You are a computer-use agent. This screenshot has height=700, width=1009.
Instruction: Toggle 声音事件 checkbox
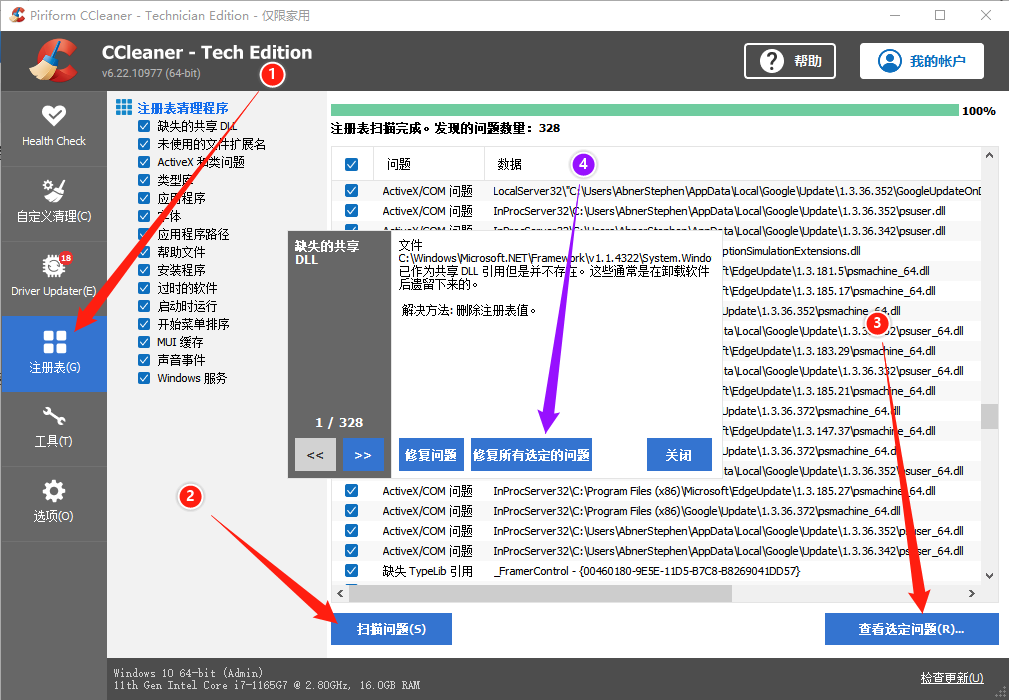click(x=144, y=360)
